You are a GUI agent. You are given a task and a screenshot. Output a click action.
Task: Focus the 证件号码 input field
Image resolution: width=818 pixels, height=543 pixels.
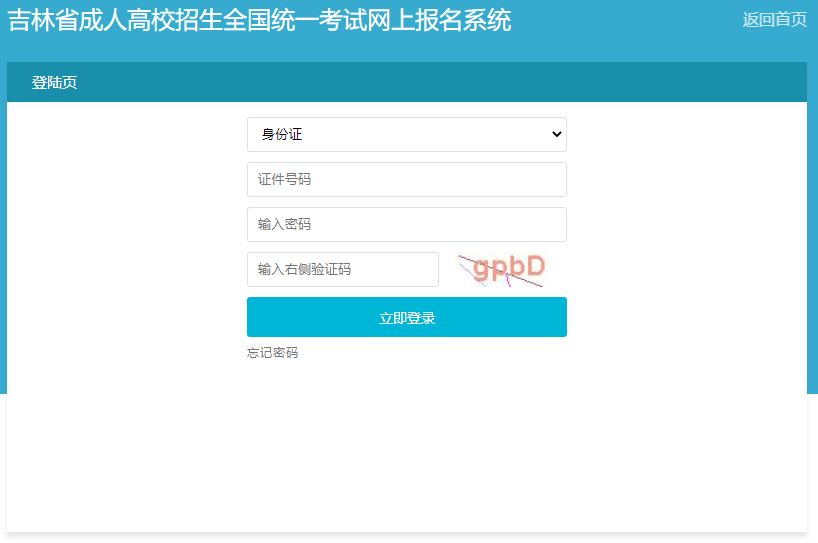[x=406, y=180]
